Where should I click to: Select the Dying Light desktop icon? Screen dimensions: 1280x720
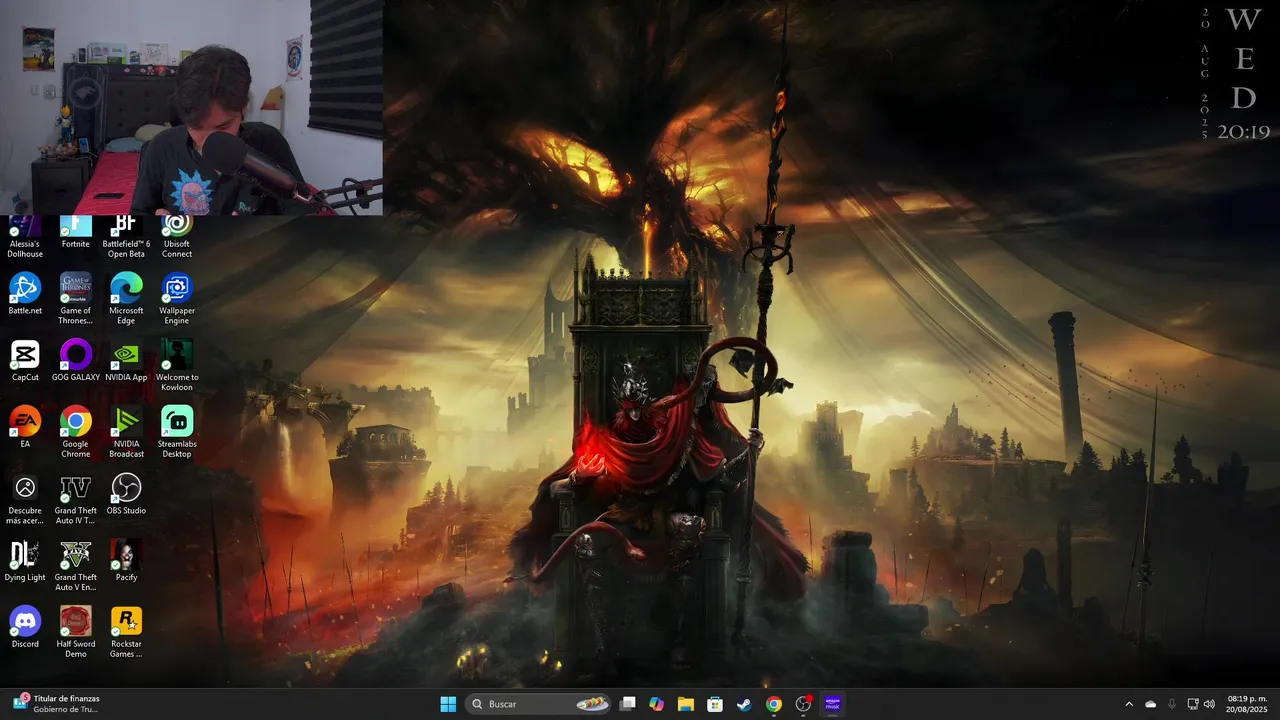[x=25, y=561]
